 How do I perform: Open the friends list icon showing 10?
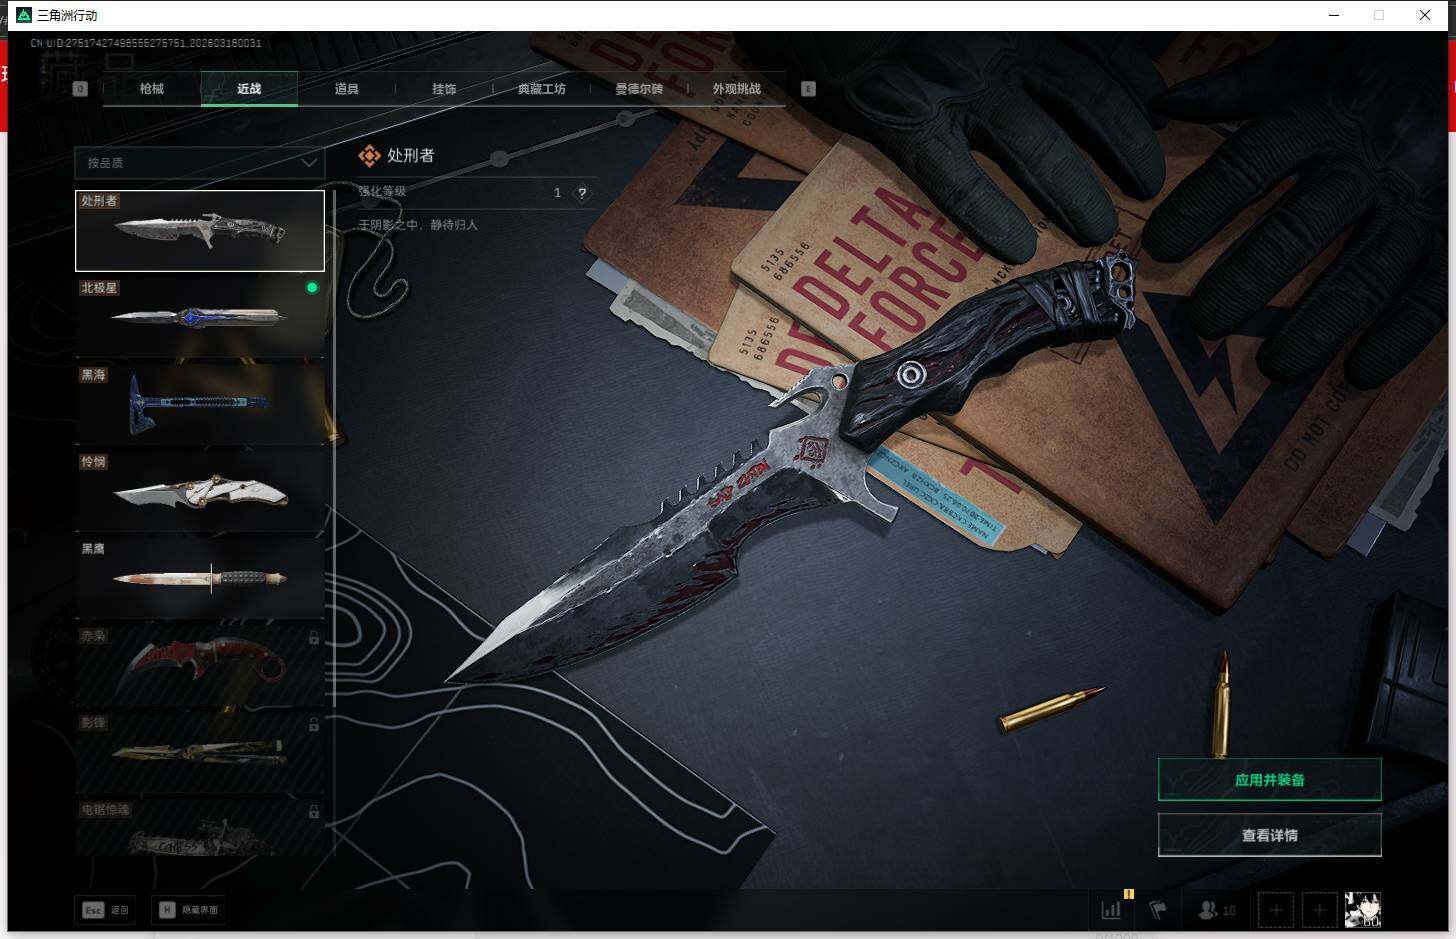click(1216, 910)
